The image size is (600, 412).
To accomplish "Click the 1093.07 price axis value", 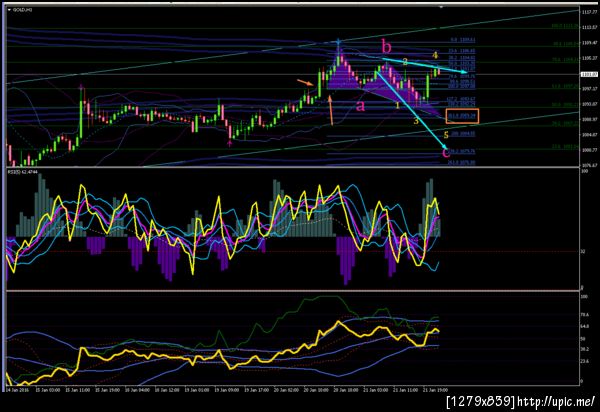I will pos(589,104).
